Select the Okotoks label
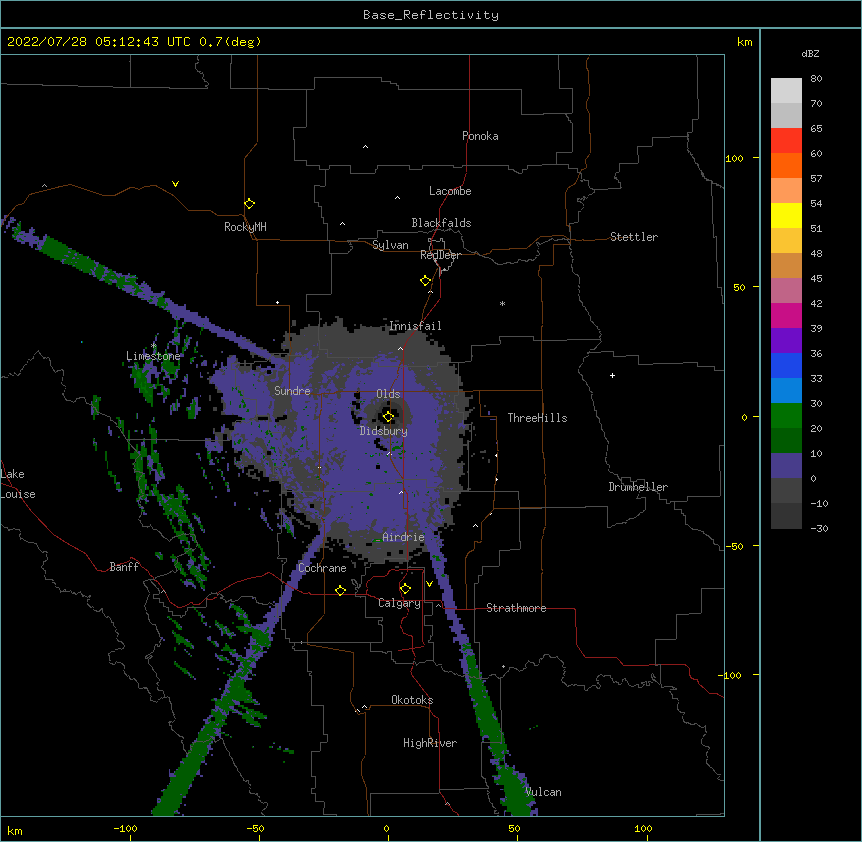 pyautogui.click(x=412, y=700)
